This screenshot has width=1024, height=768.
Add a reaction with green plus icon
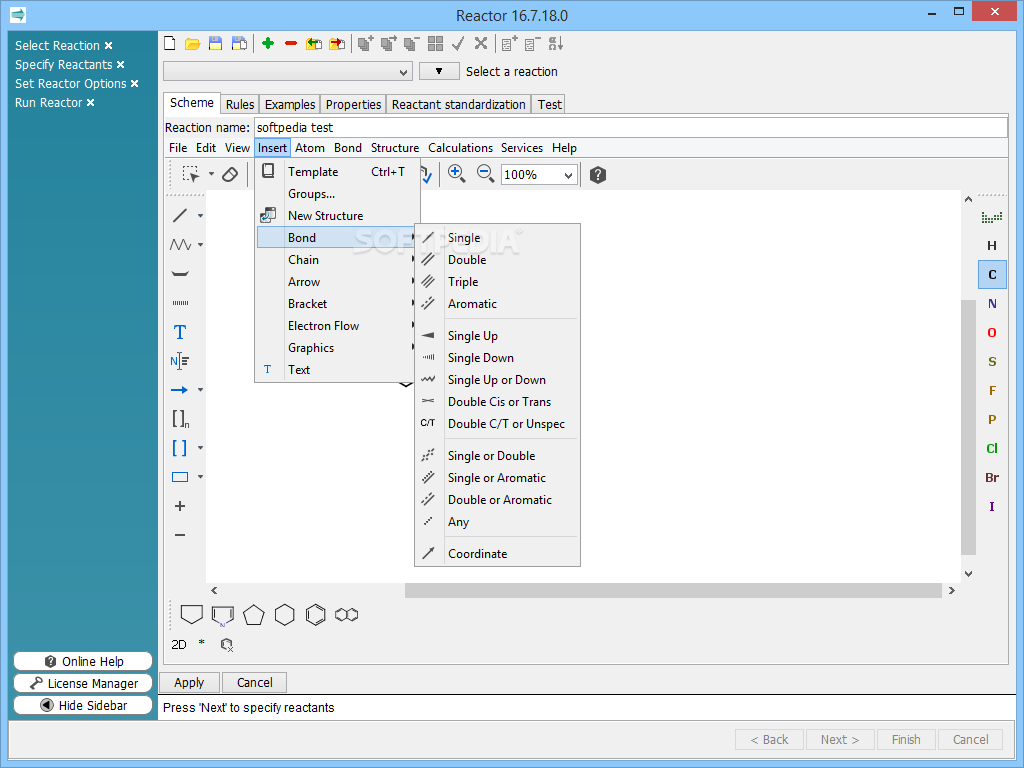click(x=267, y=44)
